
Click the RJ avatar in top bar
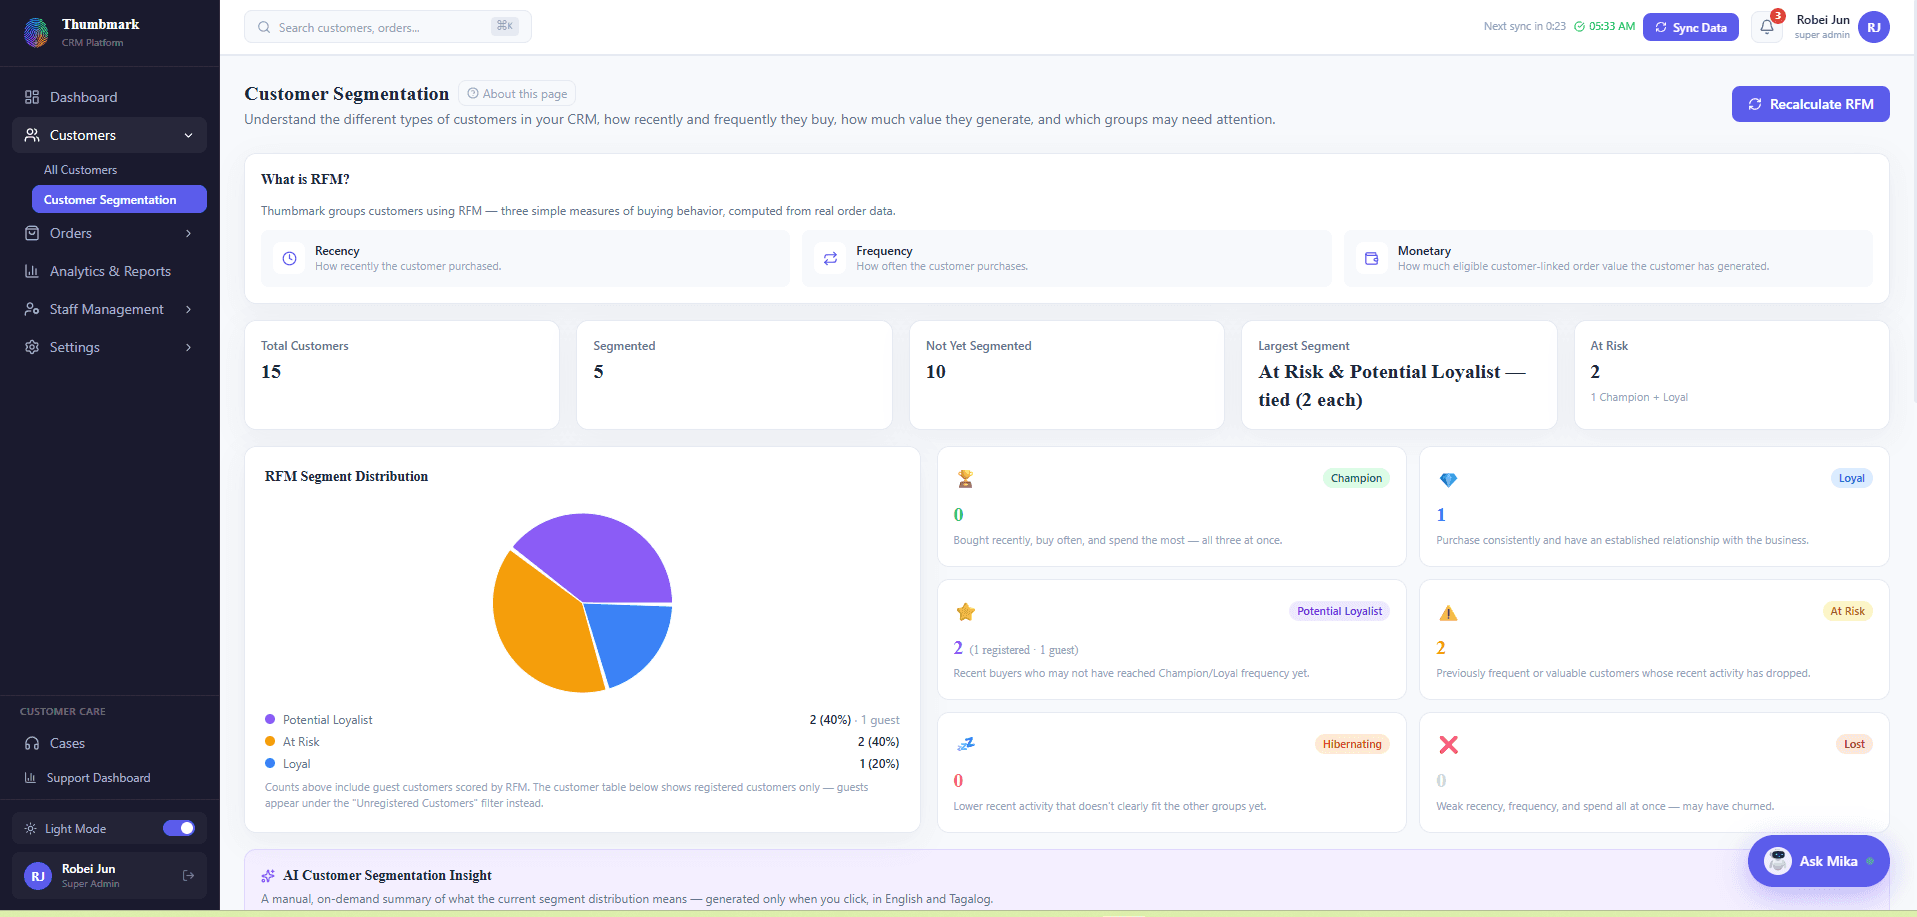point(1874,28)
